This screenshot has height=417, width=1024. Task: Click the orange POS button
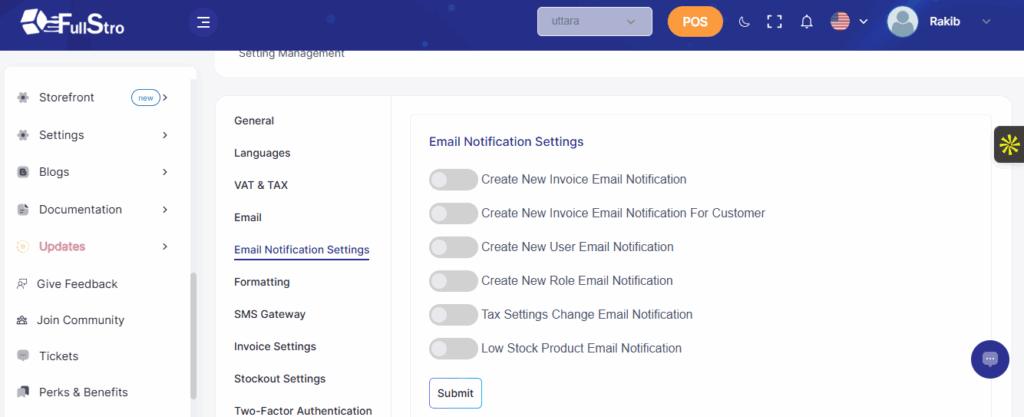click(x=694, y=22)
